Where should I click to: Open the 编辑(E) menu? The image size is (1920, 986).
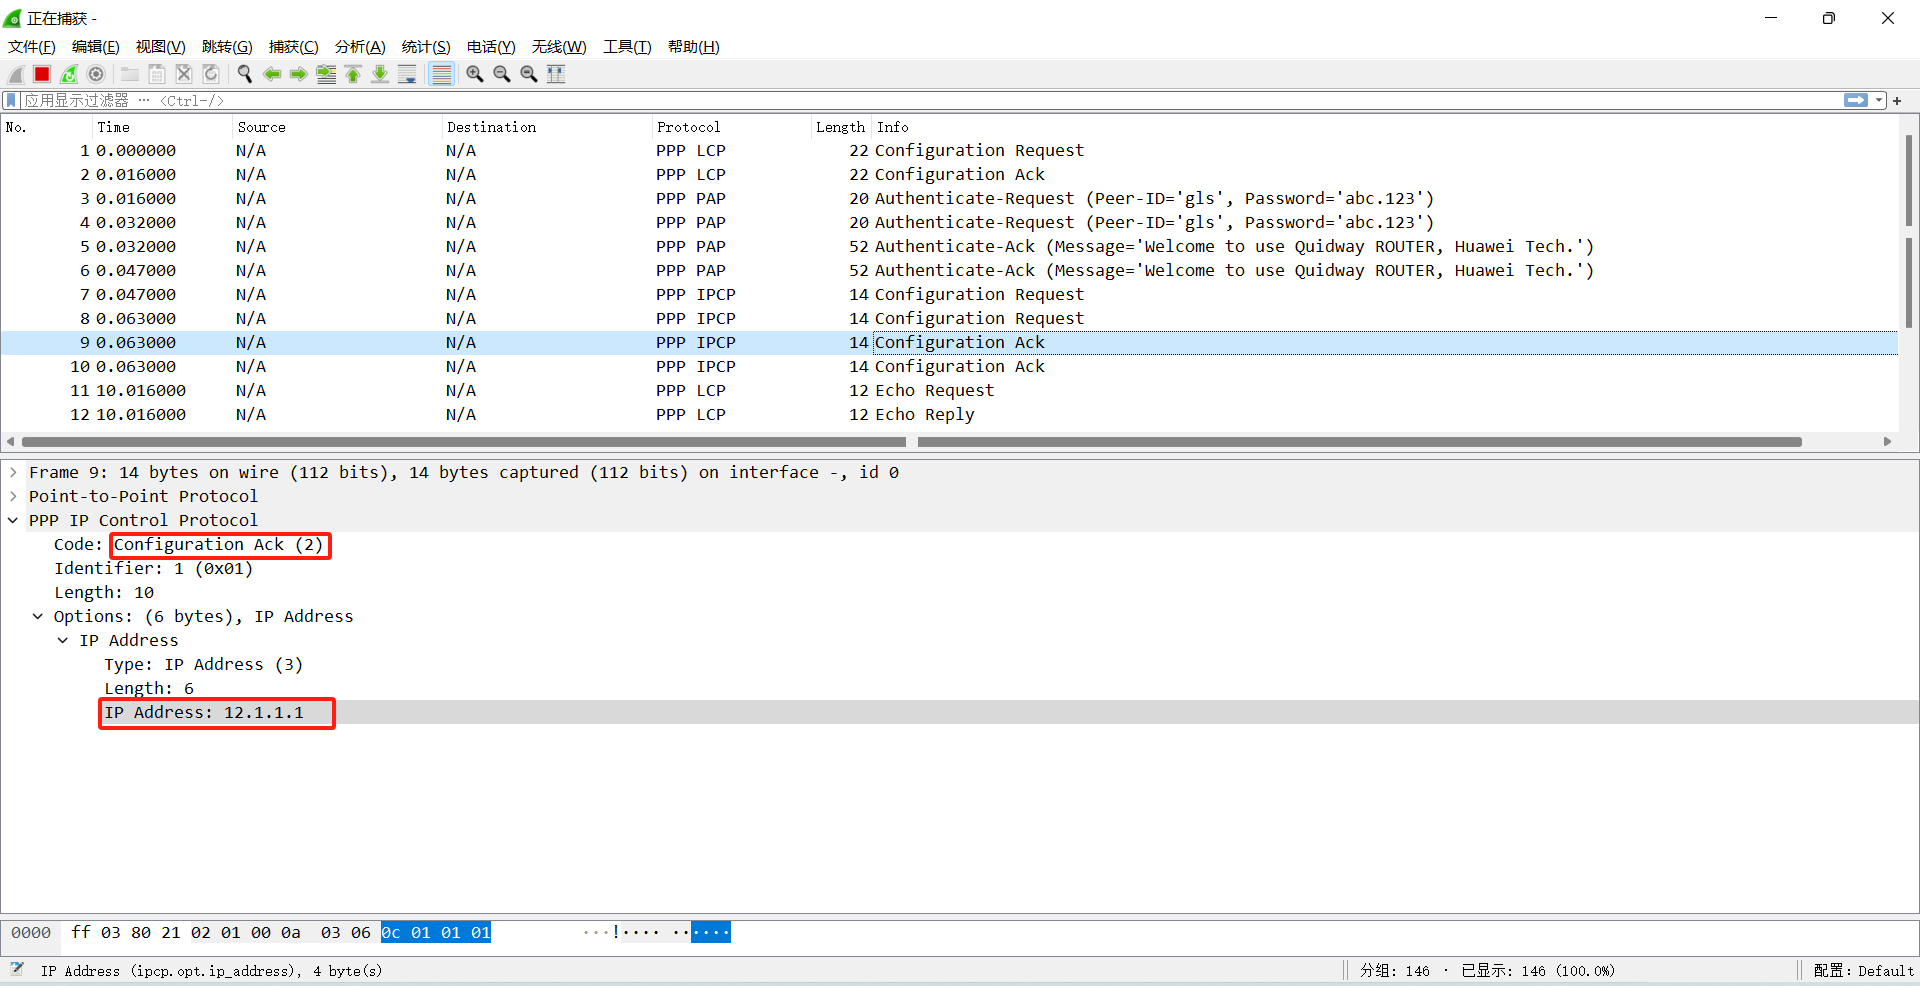coord(95,47)
